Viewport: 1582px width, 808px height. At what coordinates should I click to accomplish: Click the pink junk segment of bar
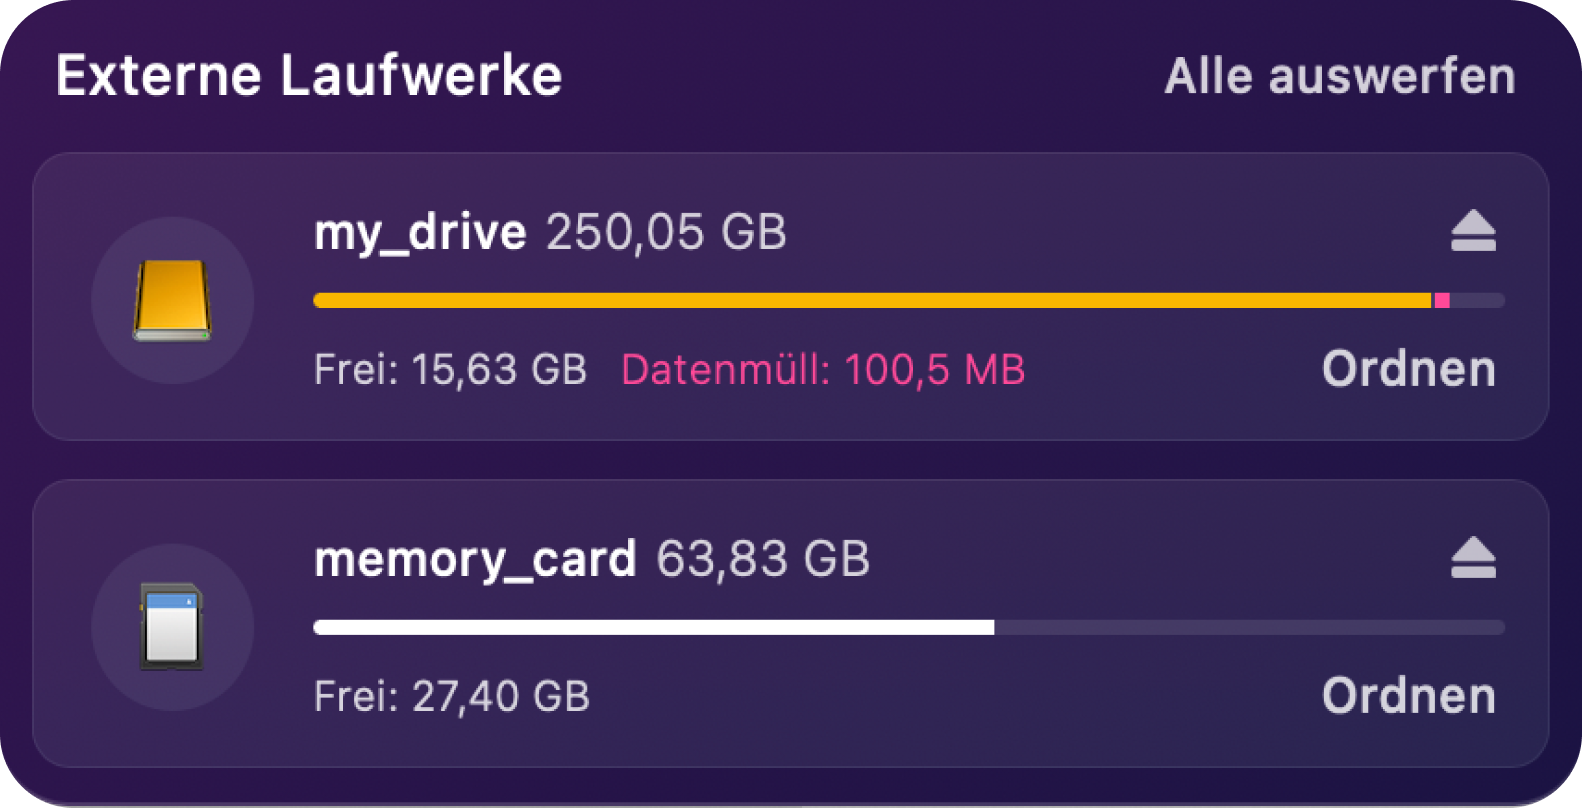pyautogui.click(x=1442, y=300)
